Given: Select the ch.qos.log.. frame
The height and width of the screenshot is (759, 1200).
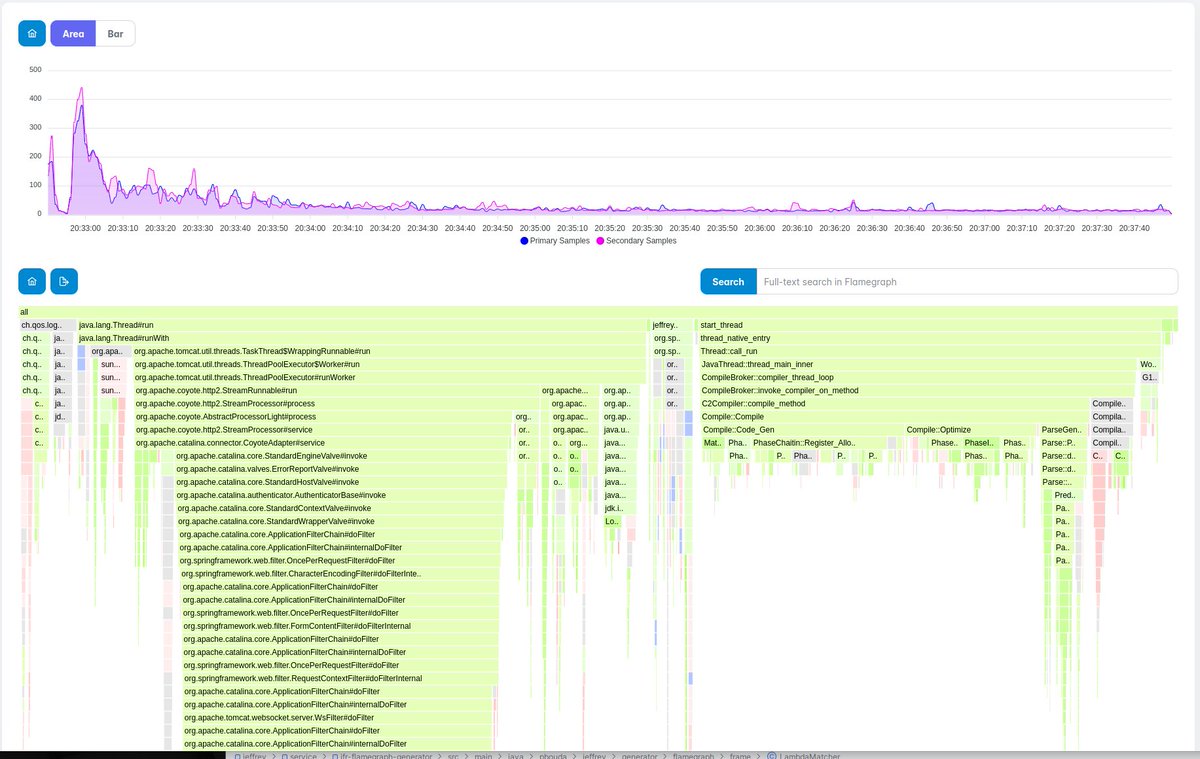Looking at the screenshot, I should 46,325.
